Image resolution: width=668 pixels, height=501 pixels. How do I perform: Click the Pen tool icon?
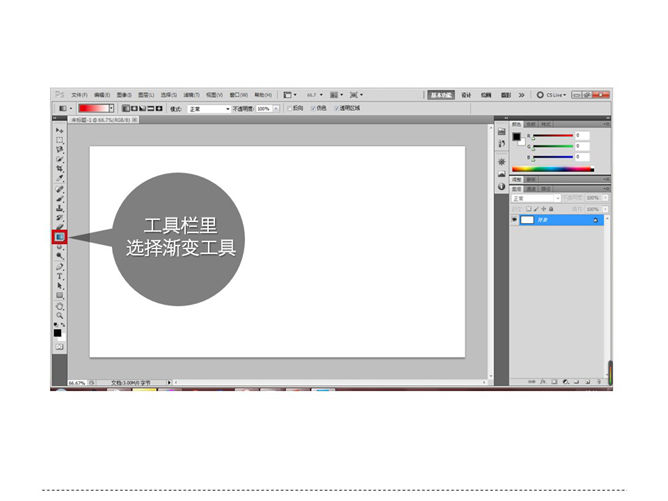pyautogui.click(x=59, y=266)
